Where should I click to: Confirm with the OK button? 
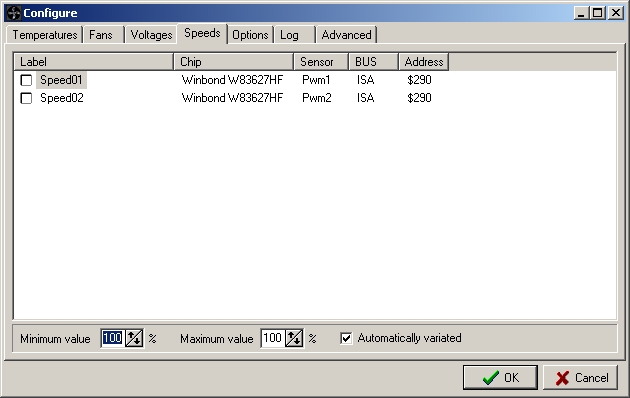(x=500, y=378)
